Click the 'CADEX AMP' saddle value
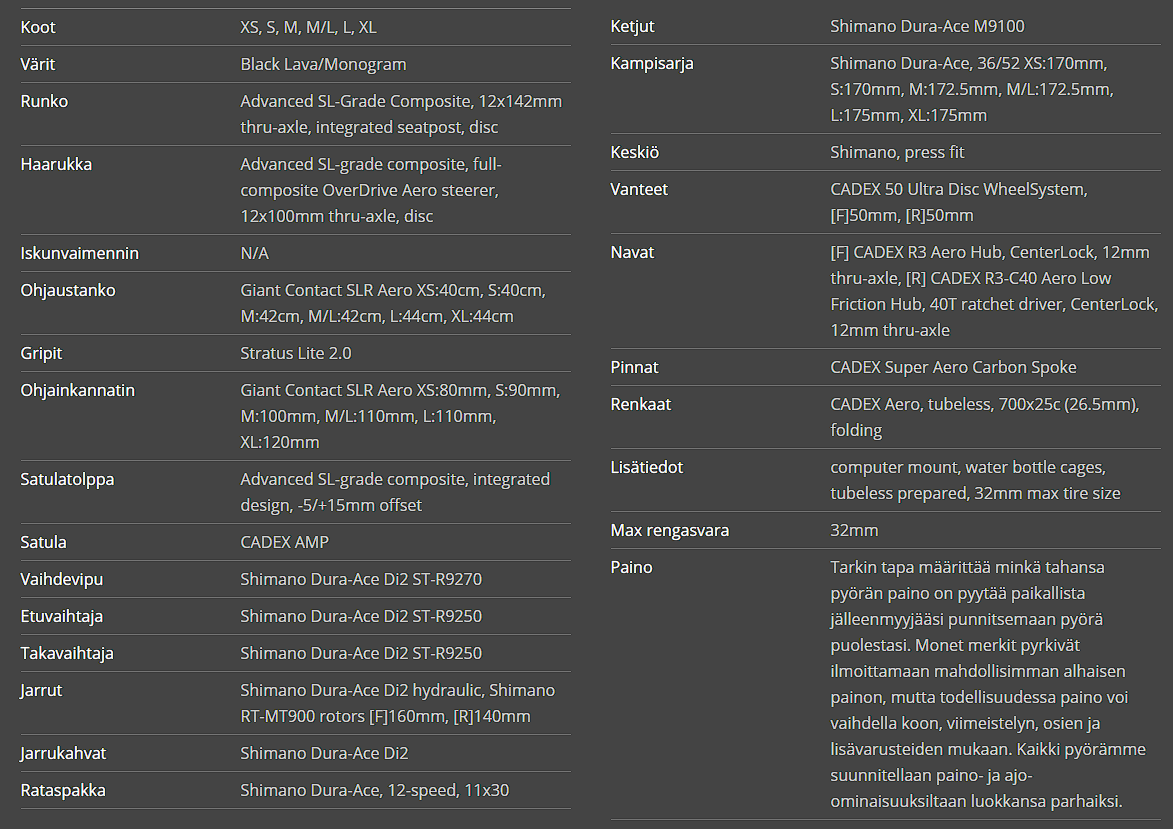 (284, 542)
